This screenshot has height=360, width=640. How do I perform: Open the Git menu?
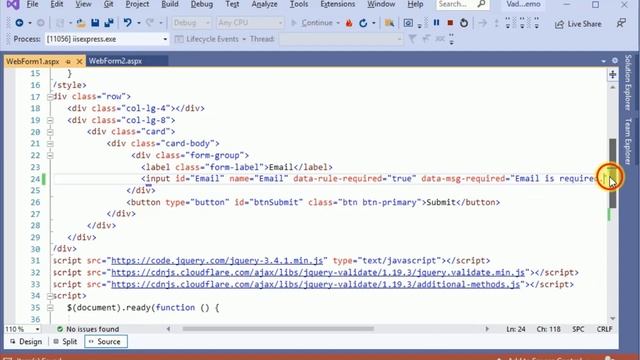point(108,4)
